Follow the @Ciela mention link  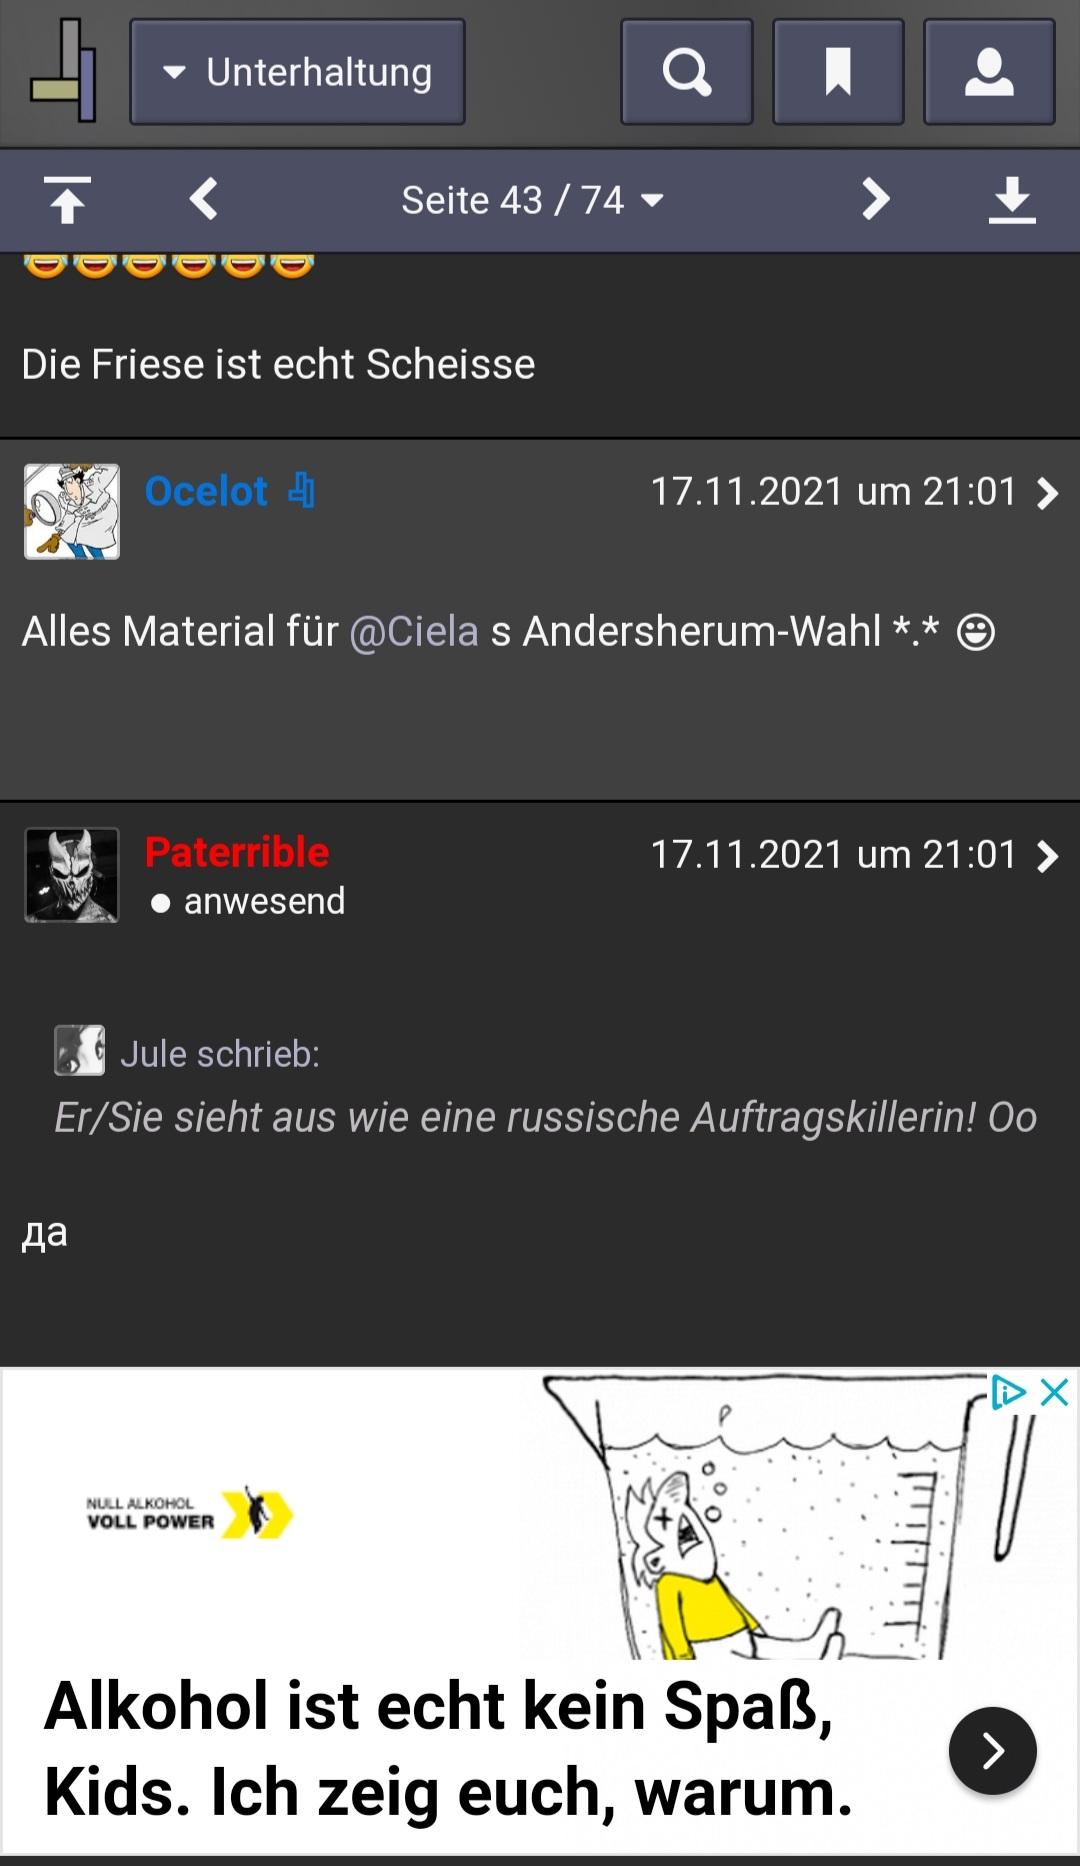click(414, 632)
